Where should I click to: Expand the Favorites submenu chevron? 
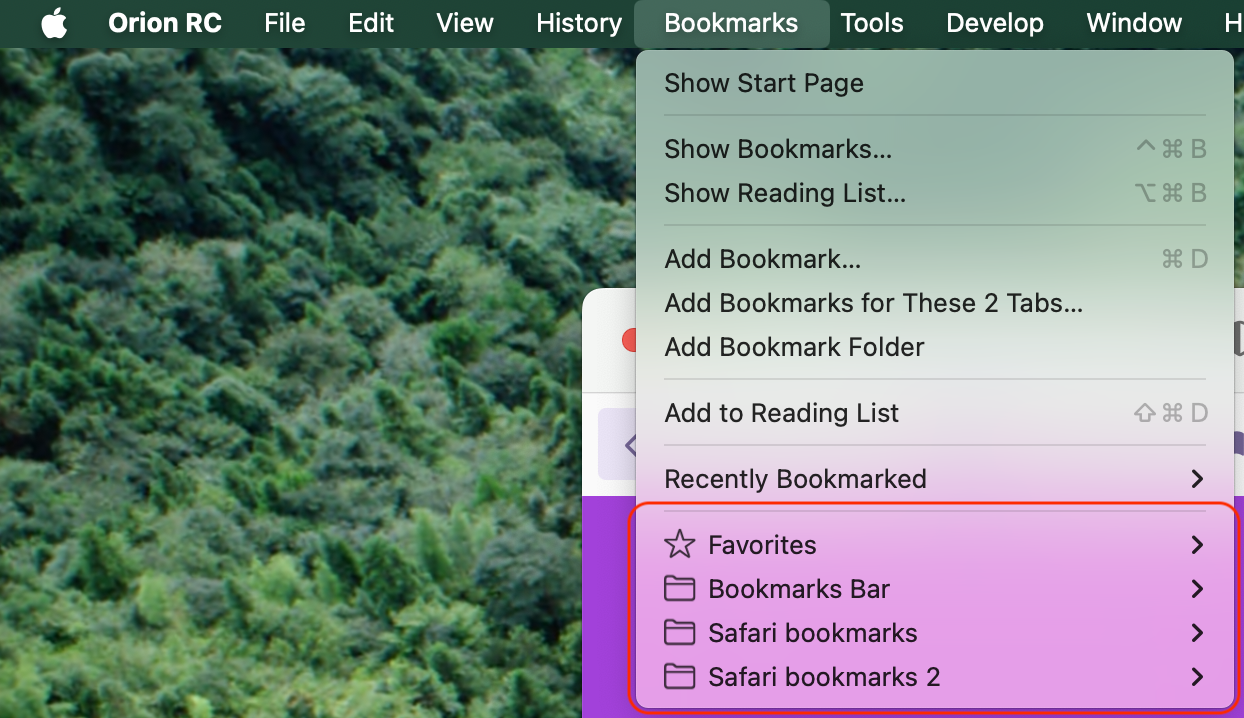pos(1197,545)
